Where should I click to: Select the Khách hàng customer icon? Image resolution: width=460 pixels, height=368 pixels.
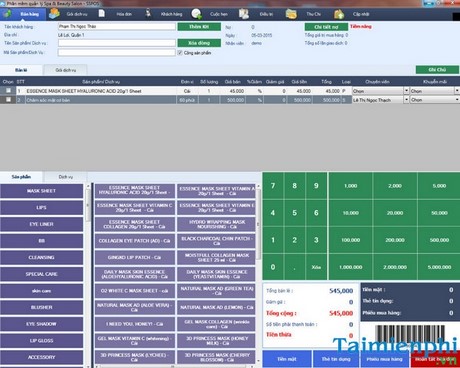coord(148,14)
